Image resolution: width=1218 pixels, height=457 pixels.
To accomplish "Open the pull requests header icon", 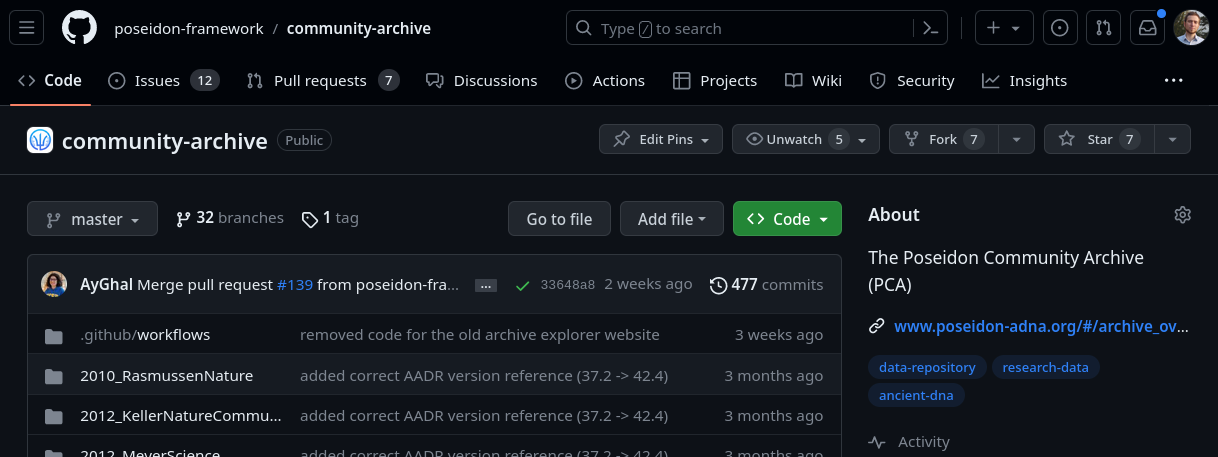I will 1104,28.
